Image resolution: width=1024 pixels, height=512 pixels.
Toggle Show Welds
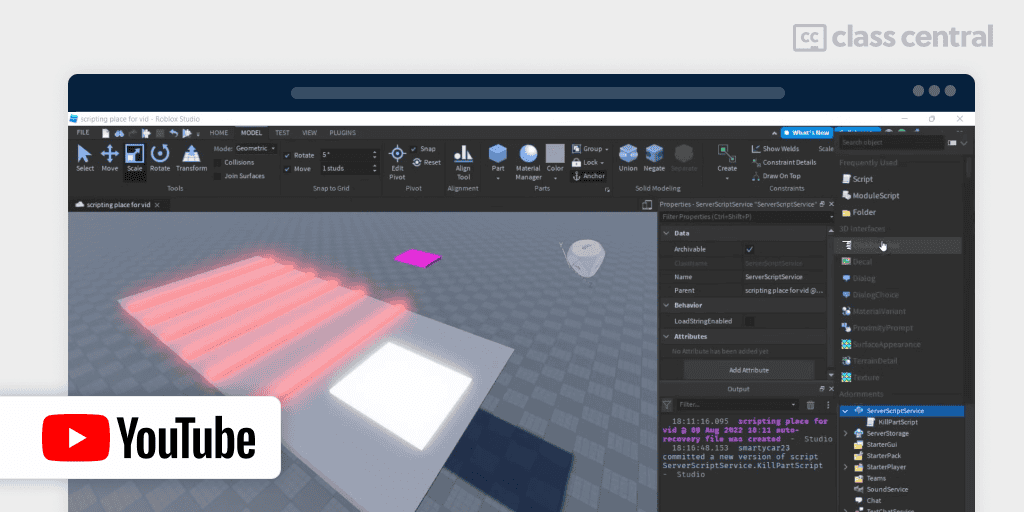pyautogui.click(x=775, y=149)
